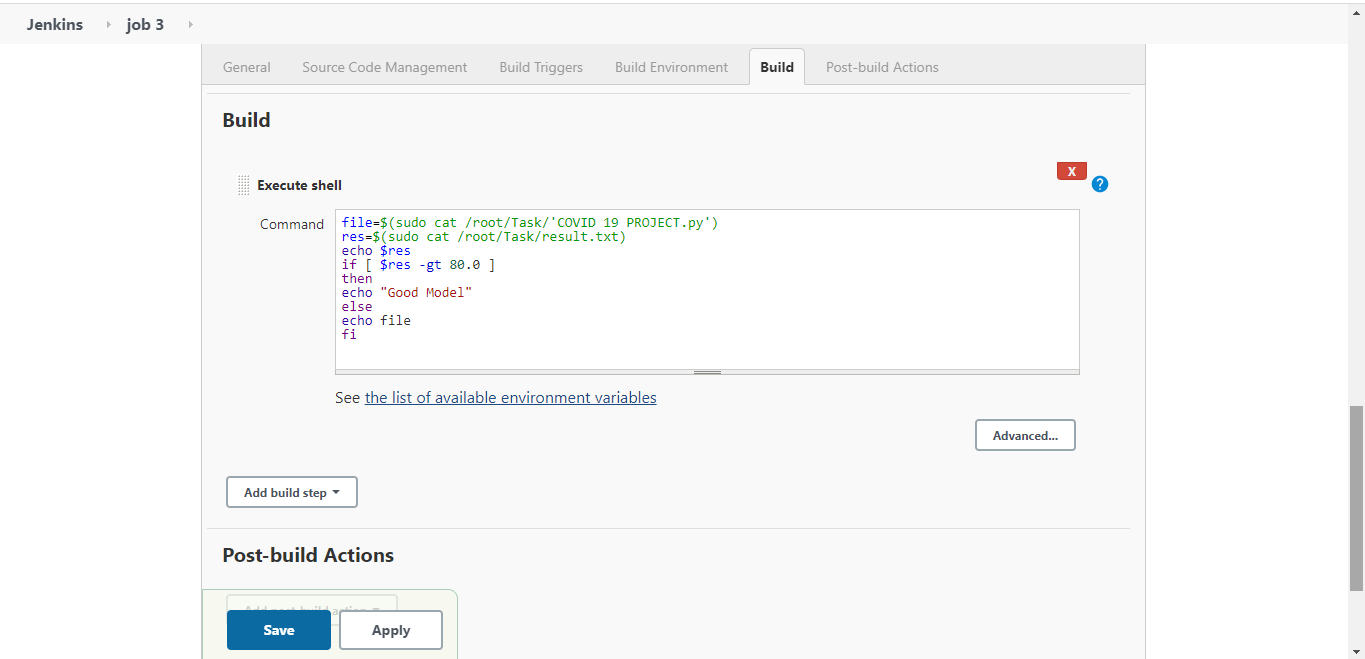Open the Build Environment tab
Screen dimensions: 1365x659
pyautogui.click(x=671, y=66)
